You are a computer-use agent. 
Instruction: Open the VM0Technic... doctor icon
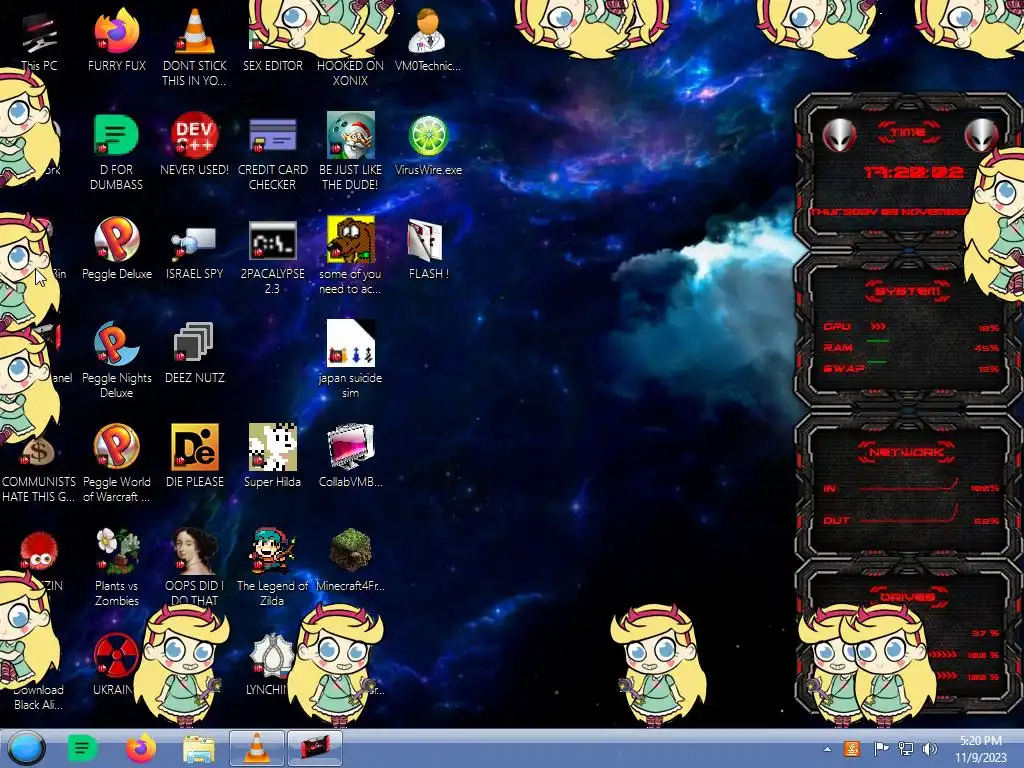tap(428, 40)
